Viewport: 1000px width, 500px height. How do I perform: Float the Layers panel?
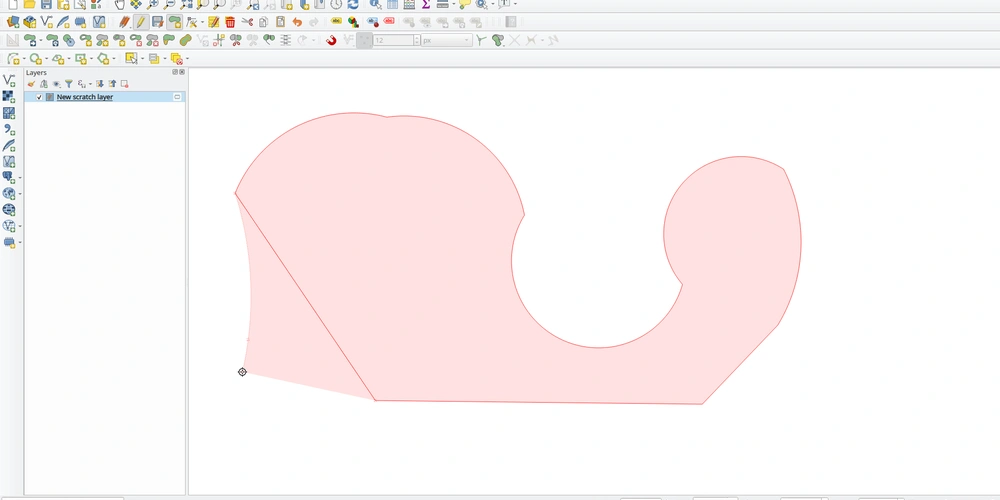tap(175, 72)
